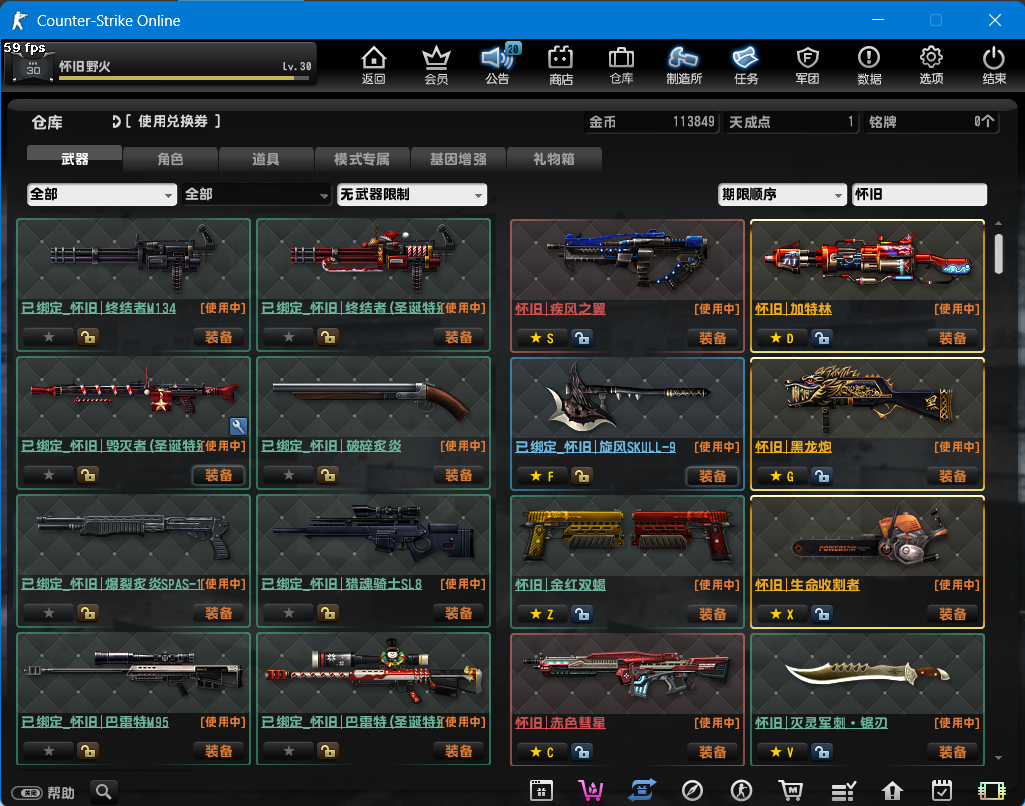Switch to the 武器 tab
The image size is (1025, 806).
[x=75, y=158]
